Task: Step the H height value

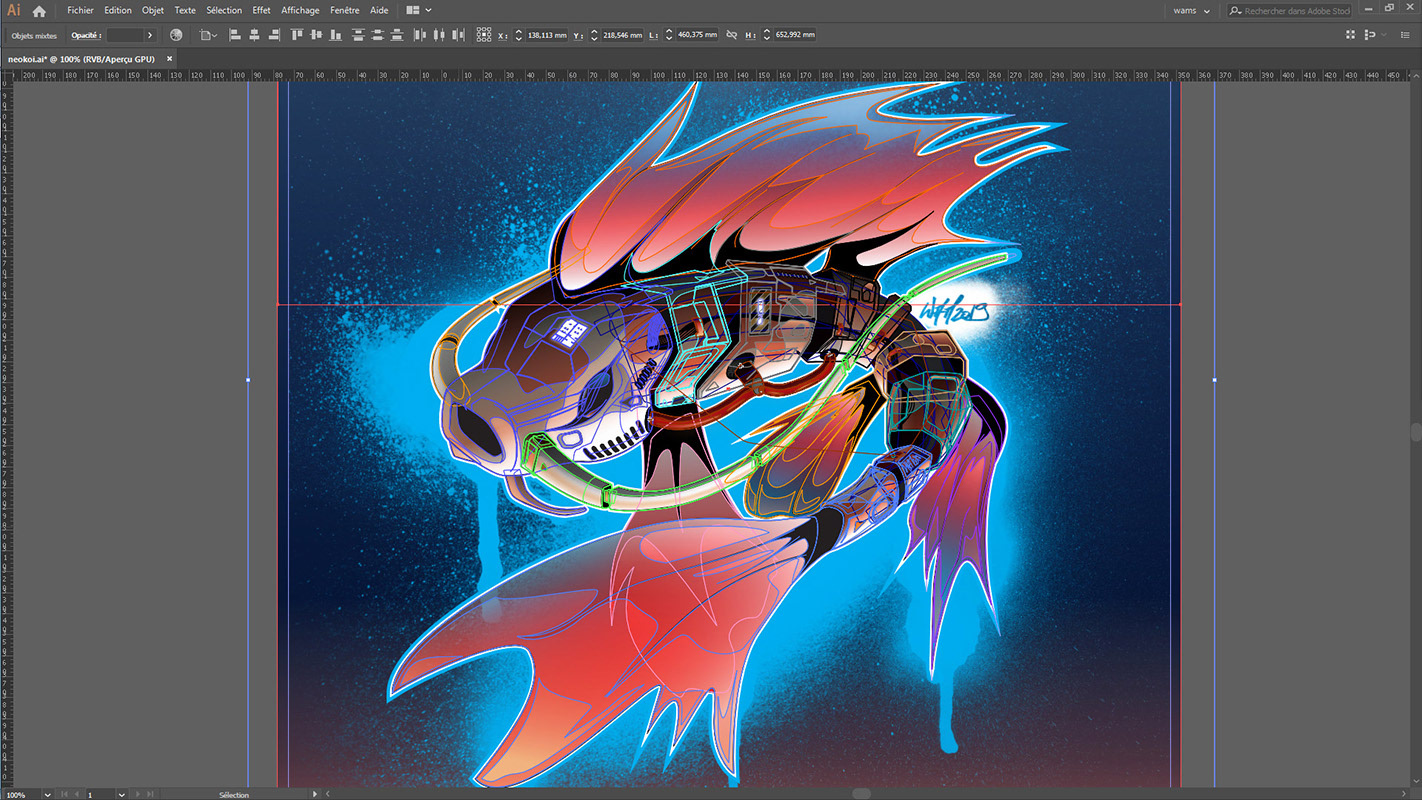Action: (x=767, y=35)
